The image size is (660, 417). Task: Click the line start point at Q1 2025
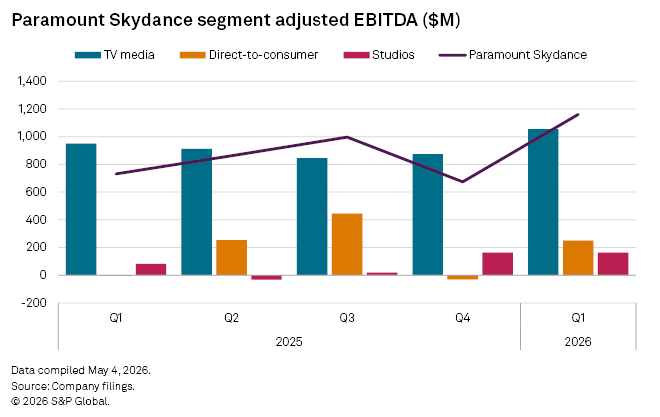click(x=116, y=174)
